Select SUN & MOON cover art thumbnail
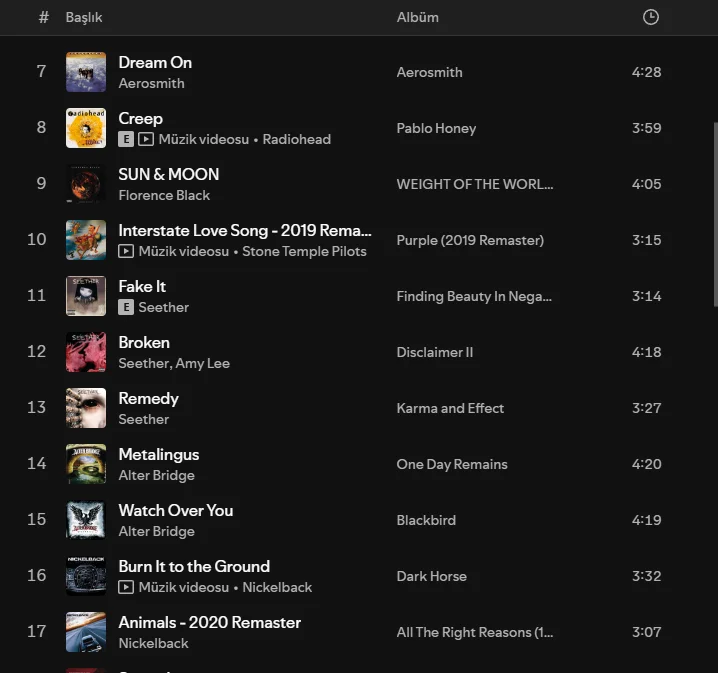 [x=86, y=184]
